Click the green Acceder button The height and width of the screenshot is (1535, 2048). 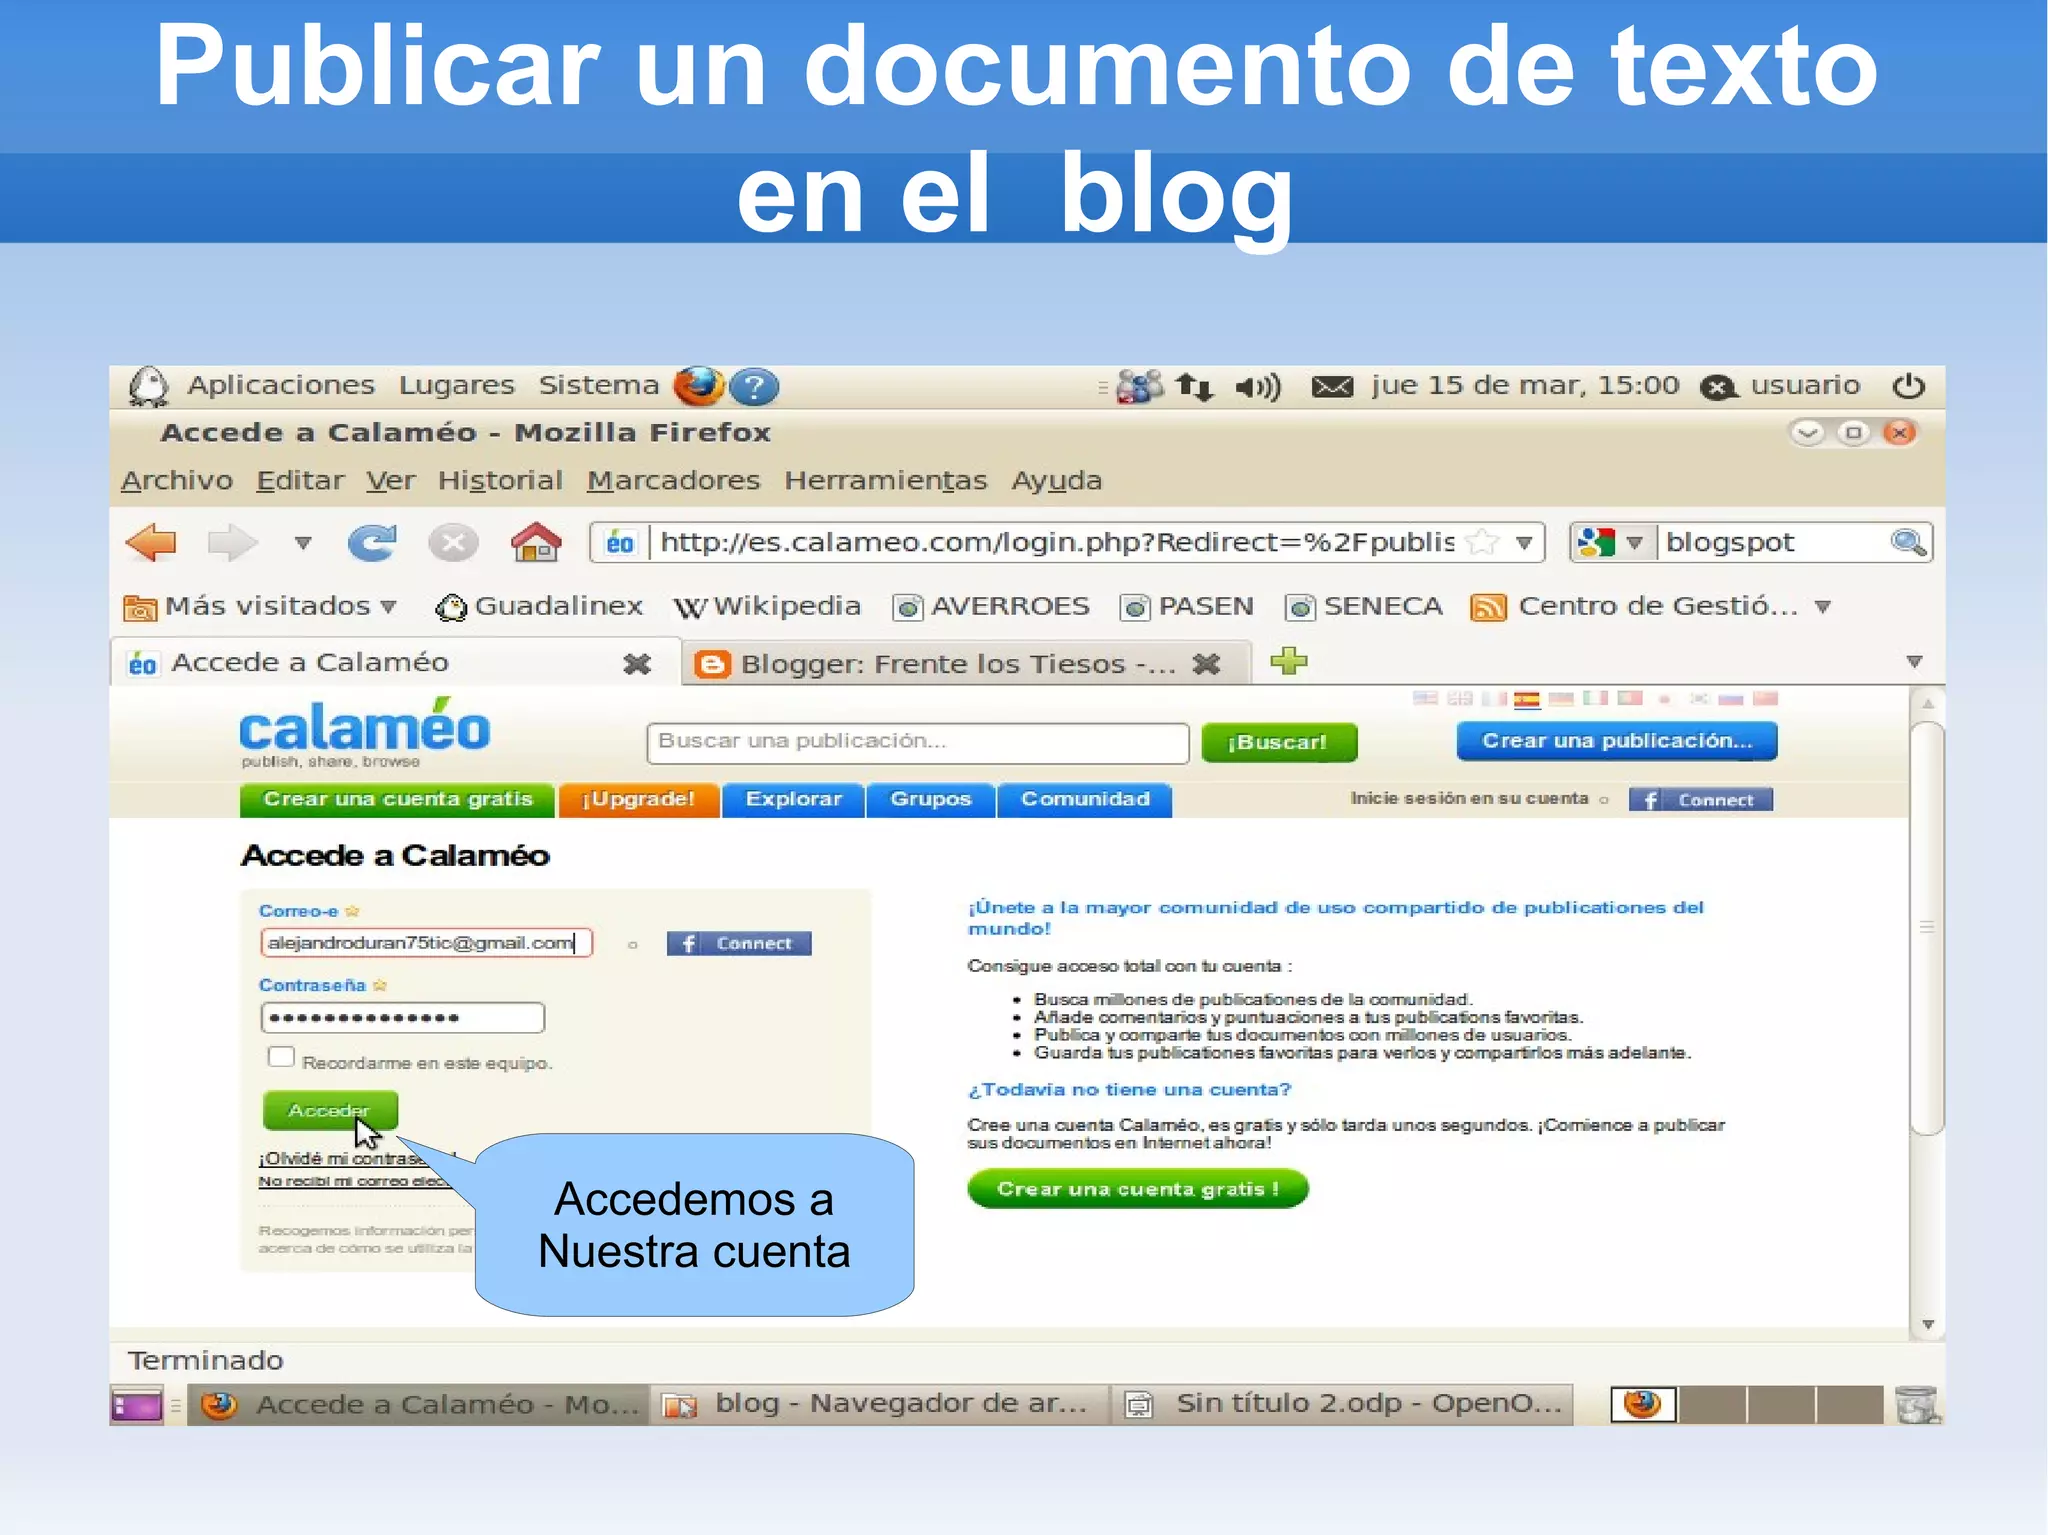pos(330,1110)
